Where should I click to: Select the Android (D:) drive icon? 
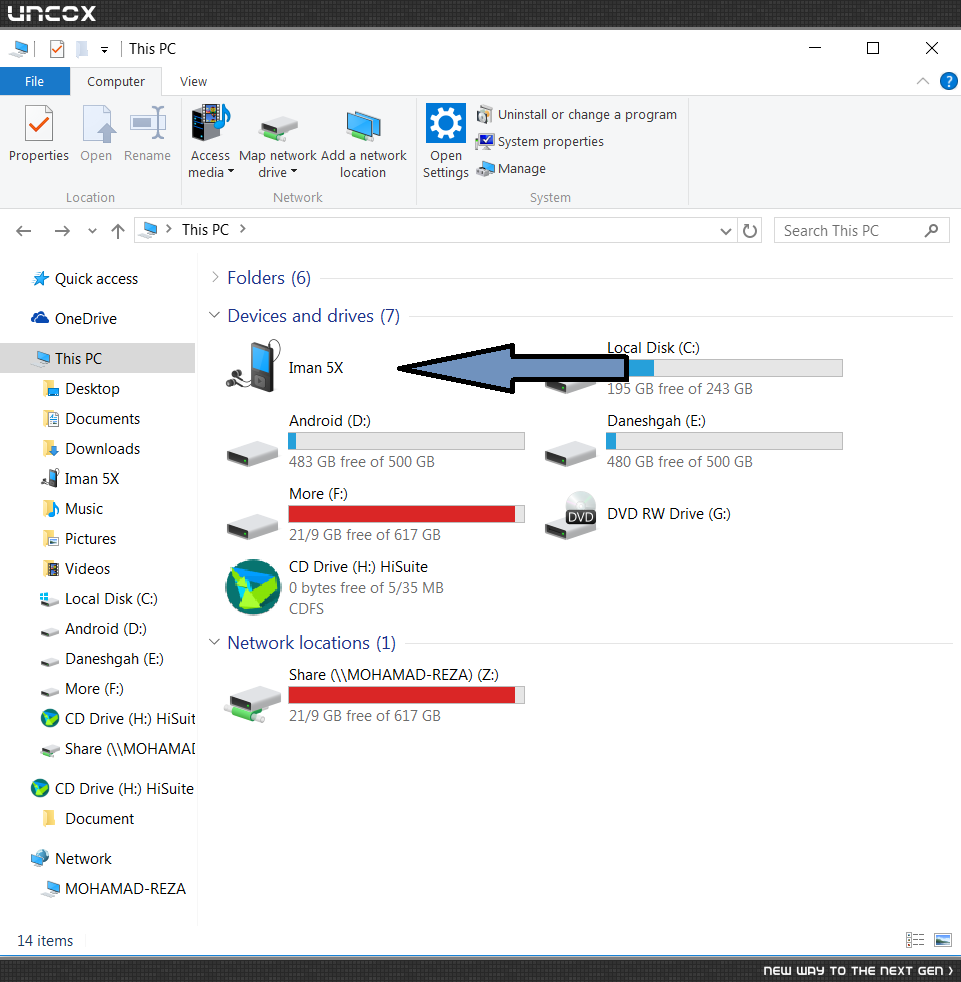coord(252,453)
